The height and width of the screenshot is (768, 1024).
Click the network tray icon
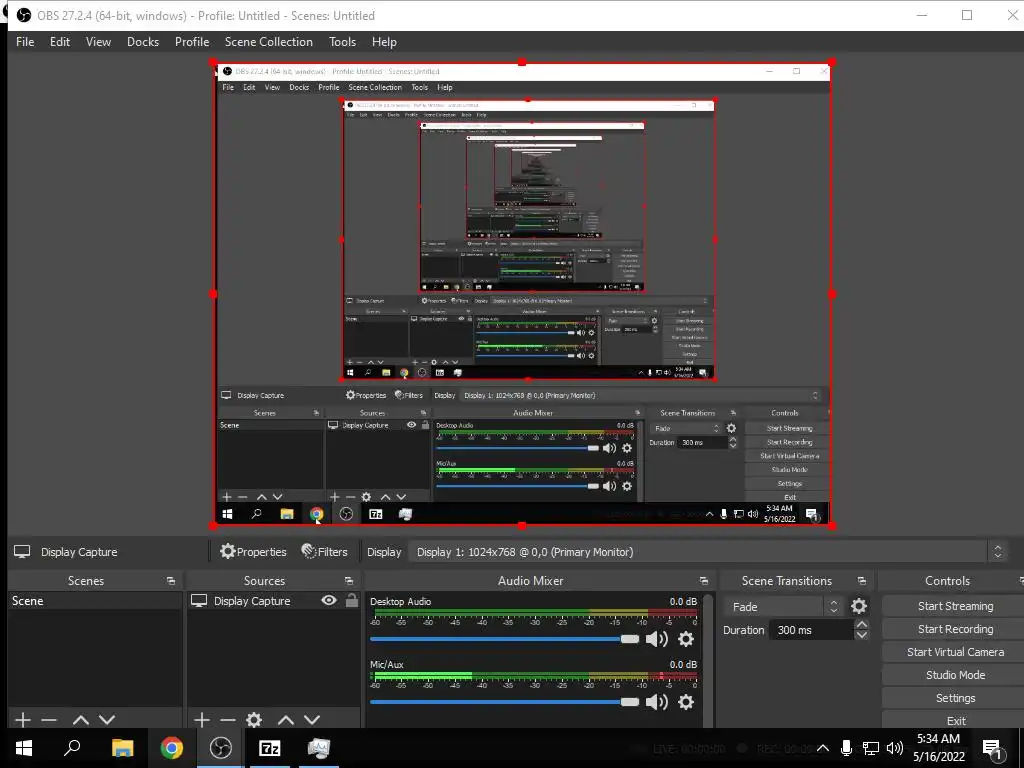click(x=871, y=748)
